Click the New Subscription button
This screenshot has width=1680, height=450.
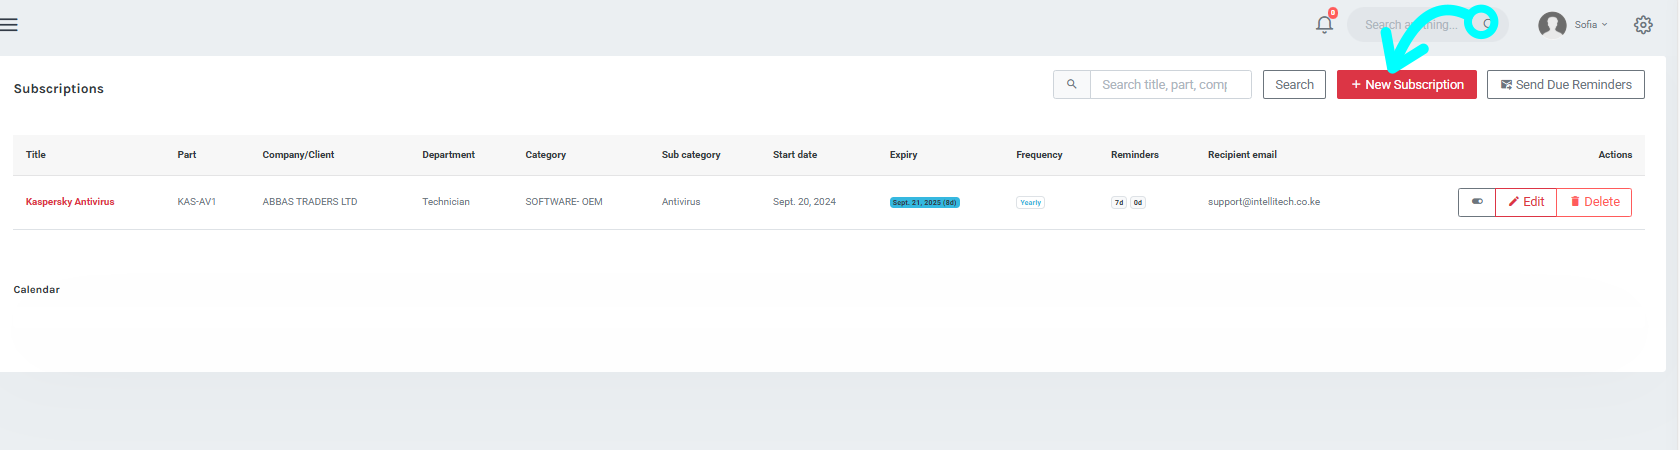click(1406, 85)
